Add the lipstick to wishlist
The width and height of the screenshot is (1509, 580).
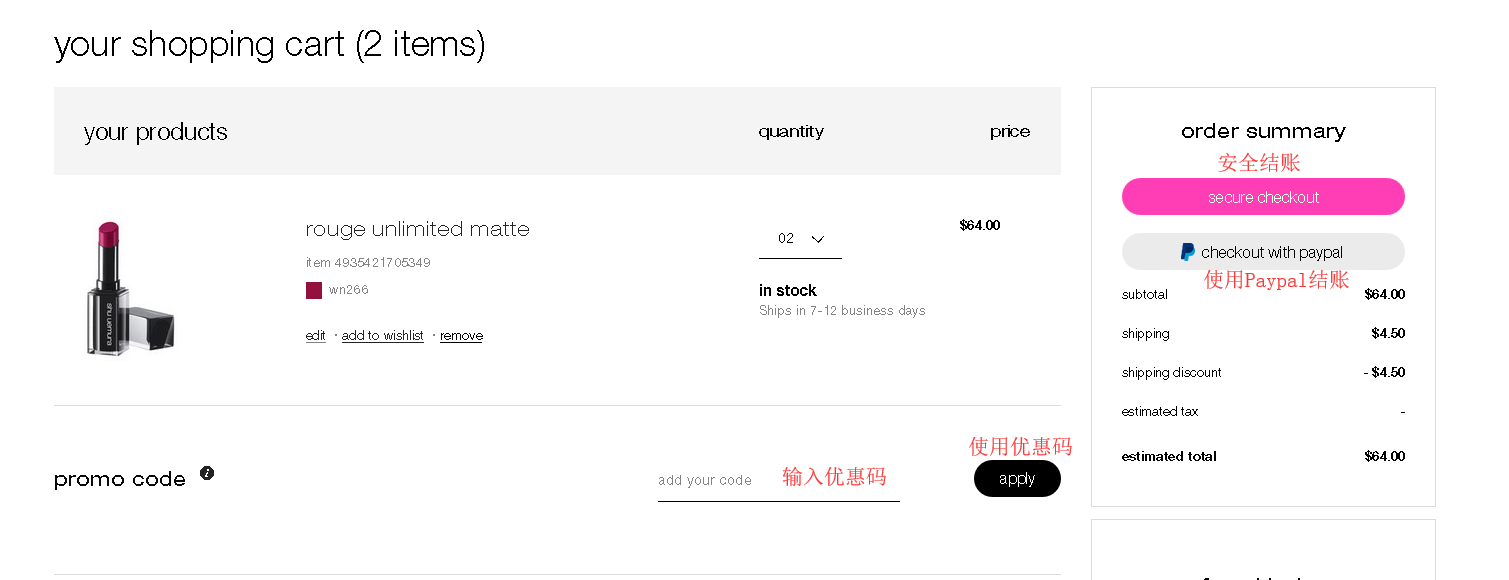382,336
